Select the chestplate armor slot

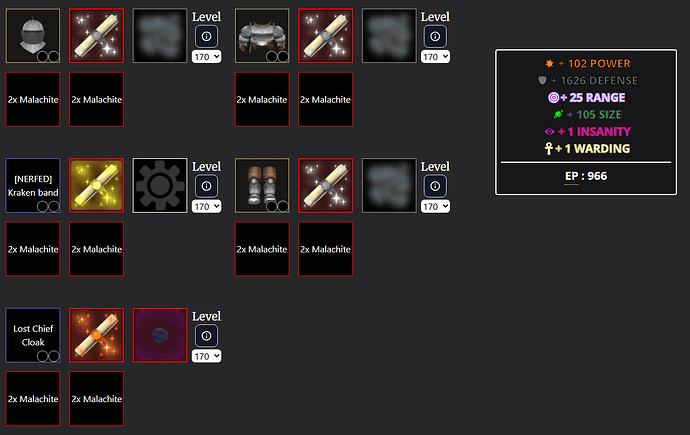pos(262,36)
